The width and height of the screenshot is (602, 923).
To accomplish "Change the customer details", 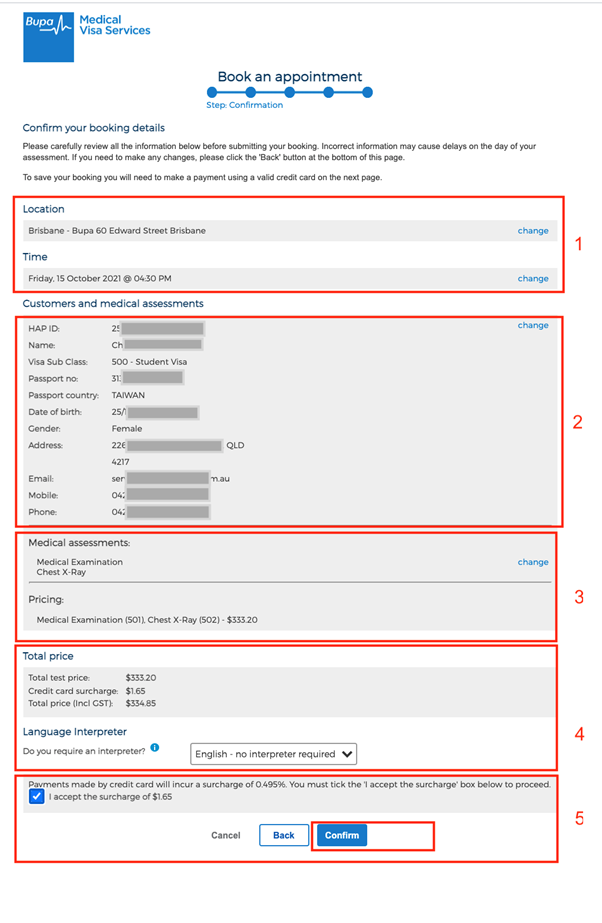I will click(x=532, y=325).
